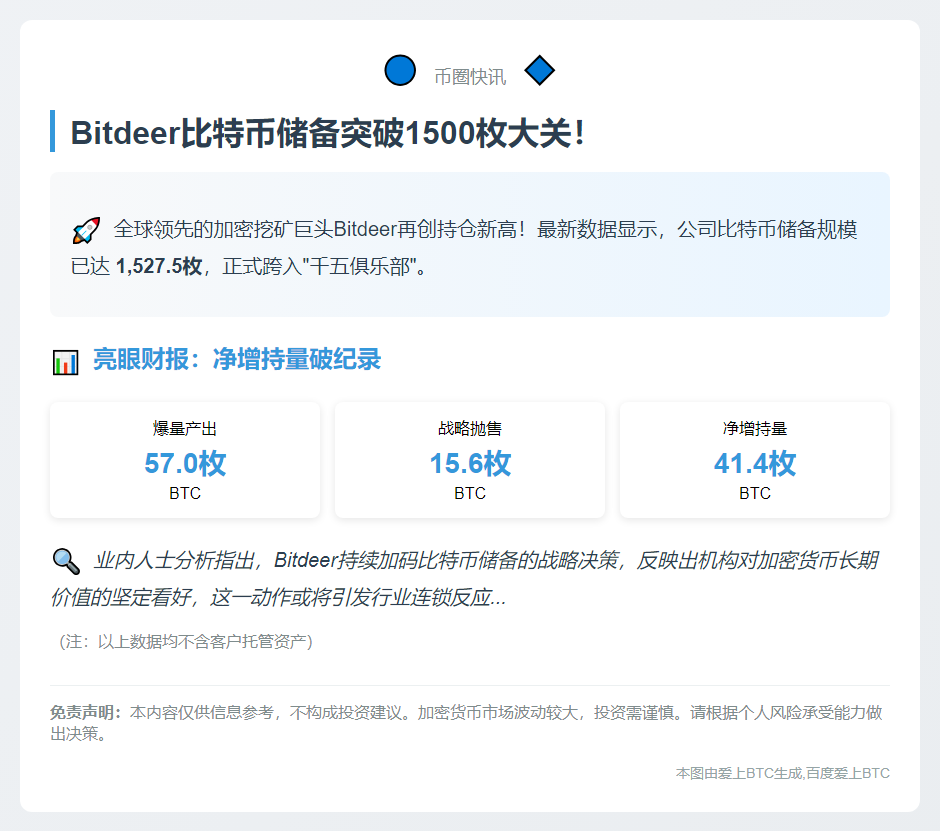Click the note (注:以上数据均不含客户托管资产)
The height and width of the screenshot is (831, 940).
(186, 642)
